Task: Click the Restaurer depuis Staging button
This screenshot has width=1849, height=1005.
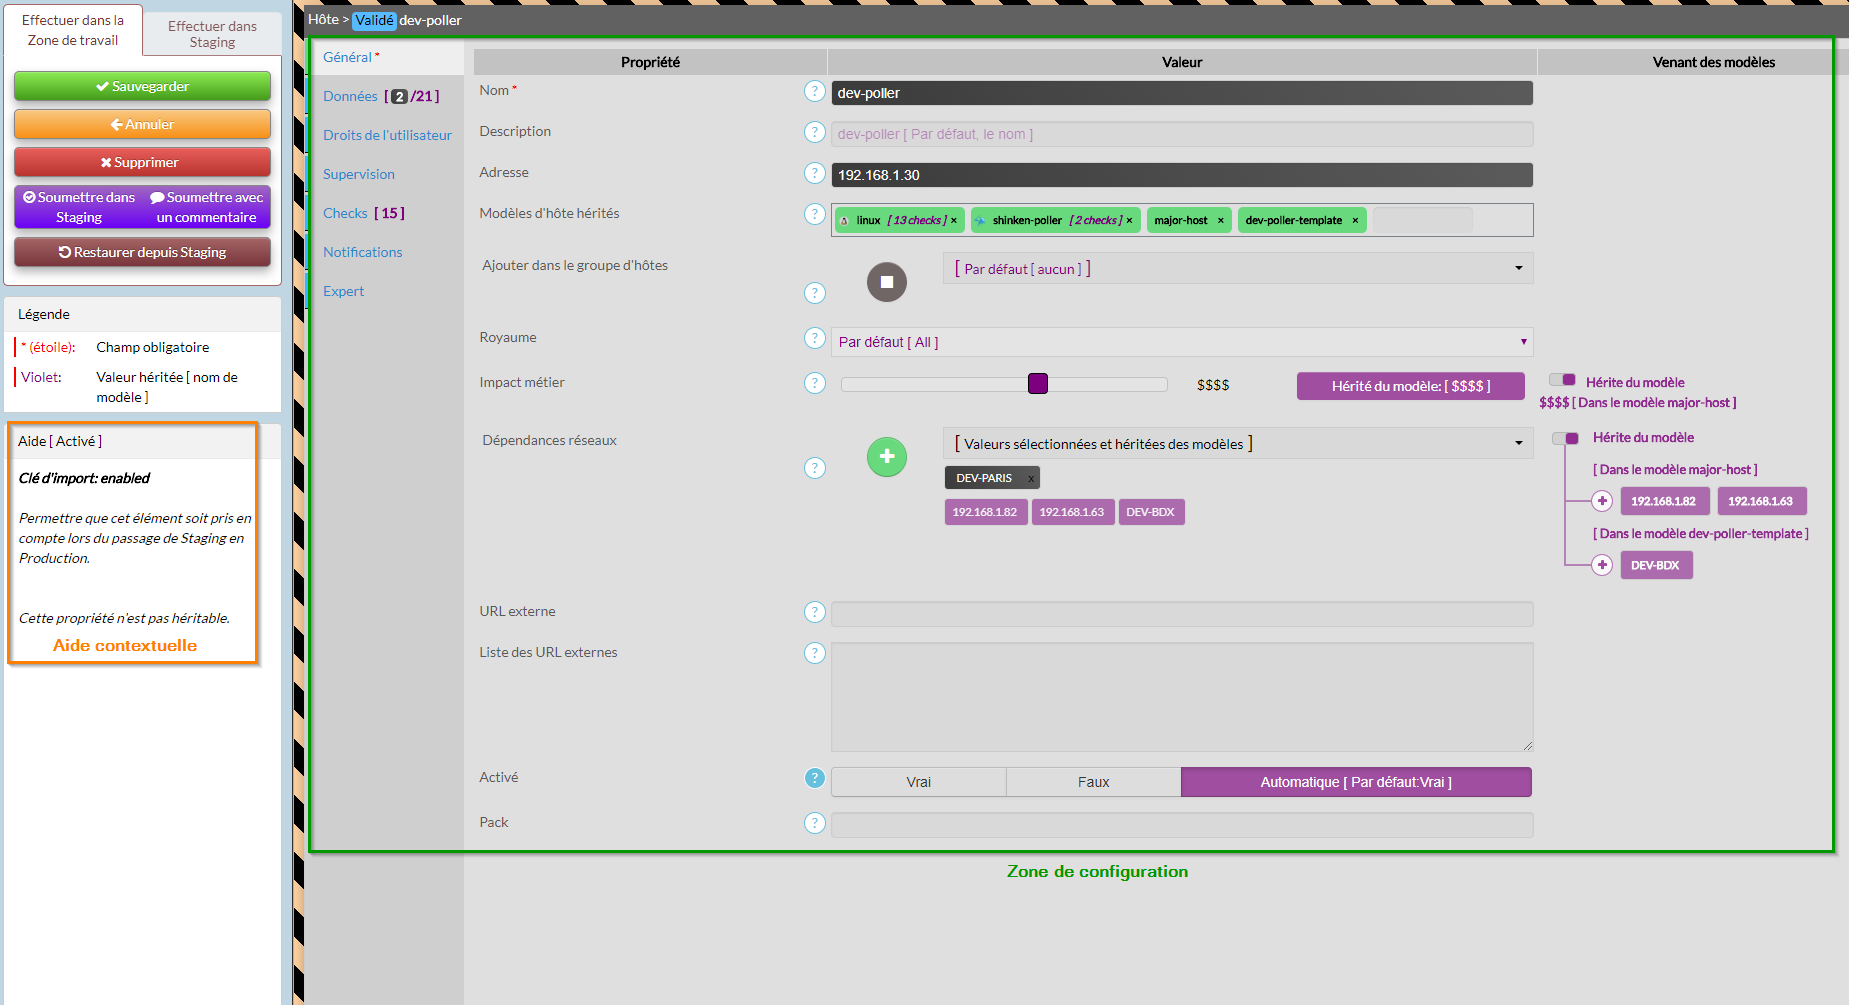Action: click(x=142, y=252)
